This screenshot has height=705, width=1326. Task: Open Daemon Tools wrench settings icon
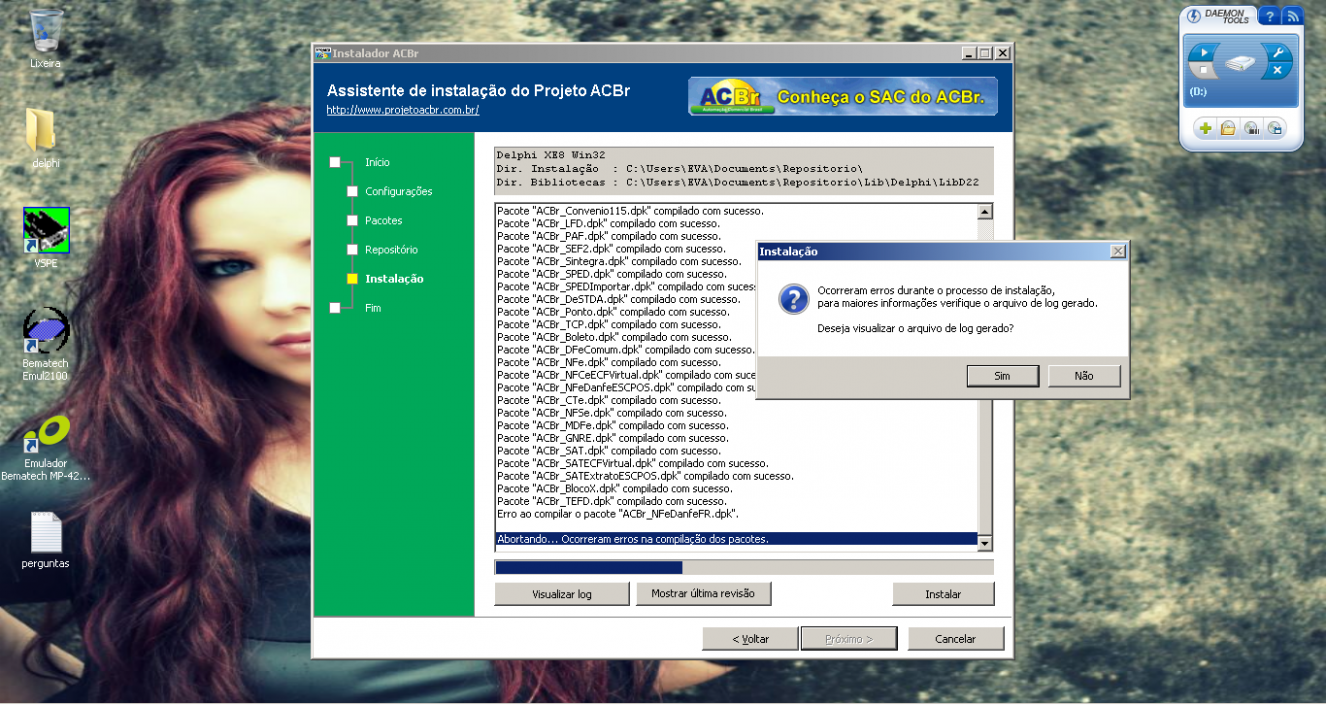click(1276, 52)
